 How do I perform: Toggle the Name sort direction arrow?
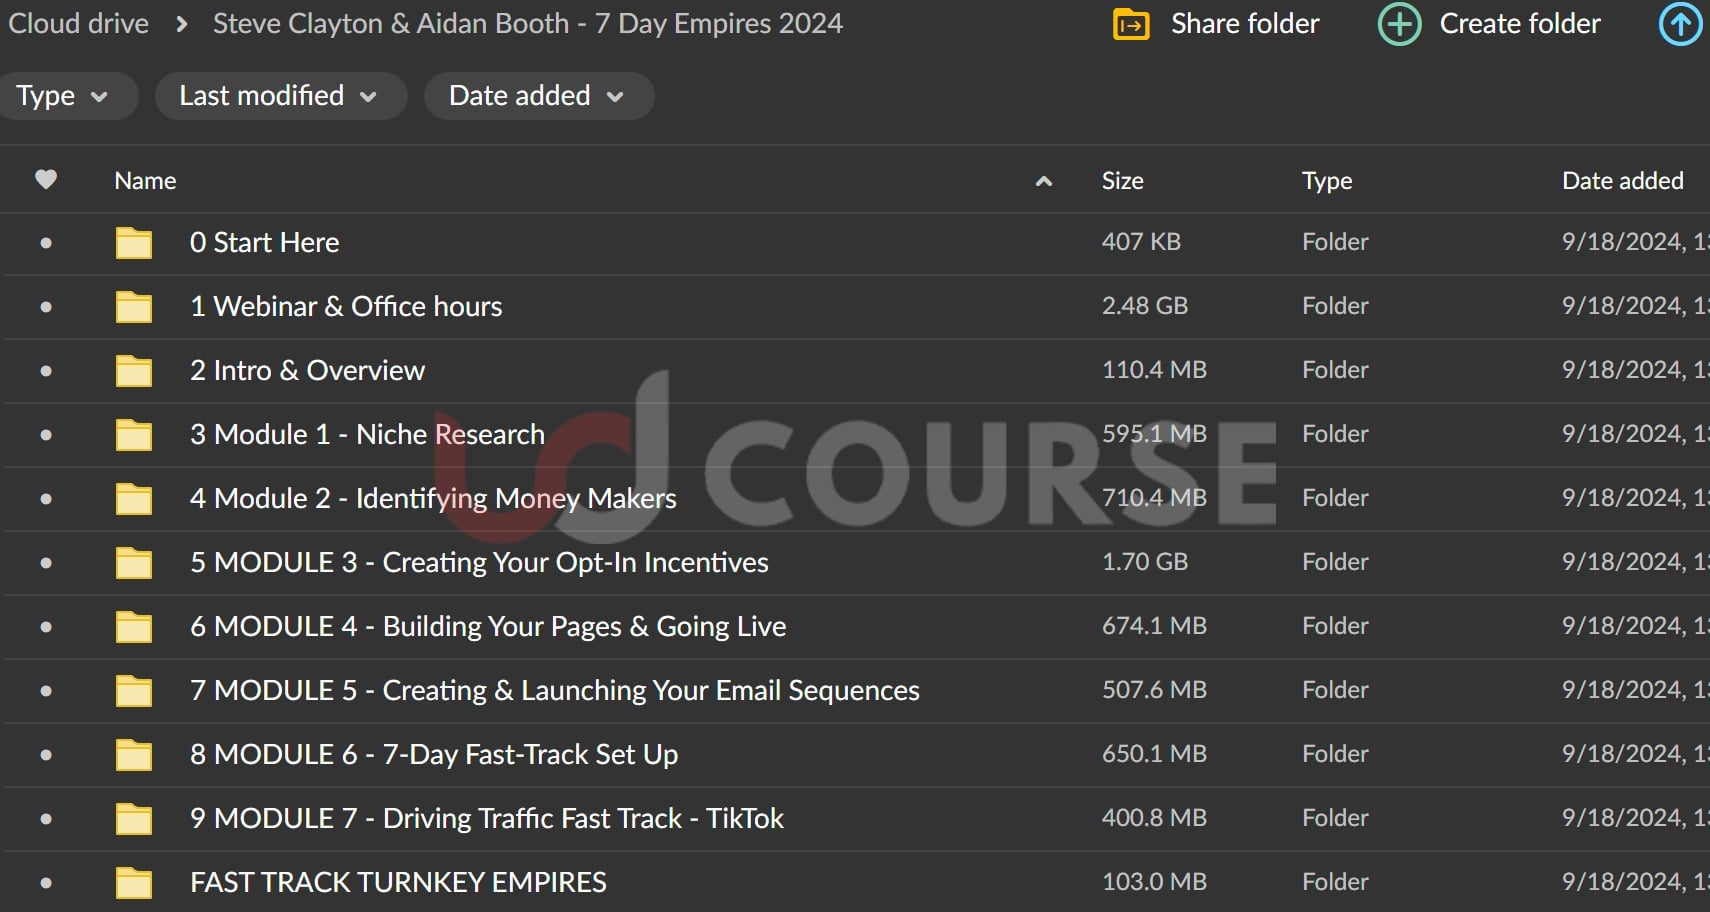pyautogui.click(x=1043, y=181)
